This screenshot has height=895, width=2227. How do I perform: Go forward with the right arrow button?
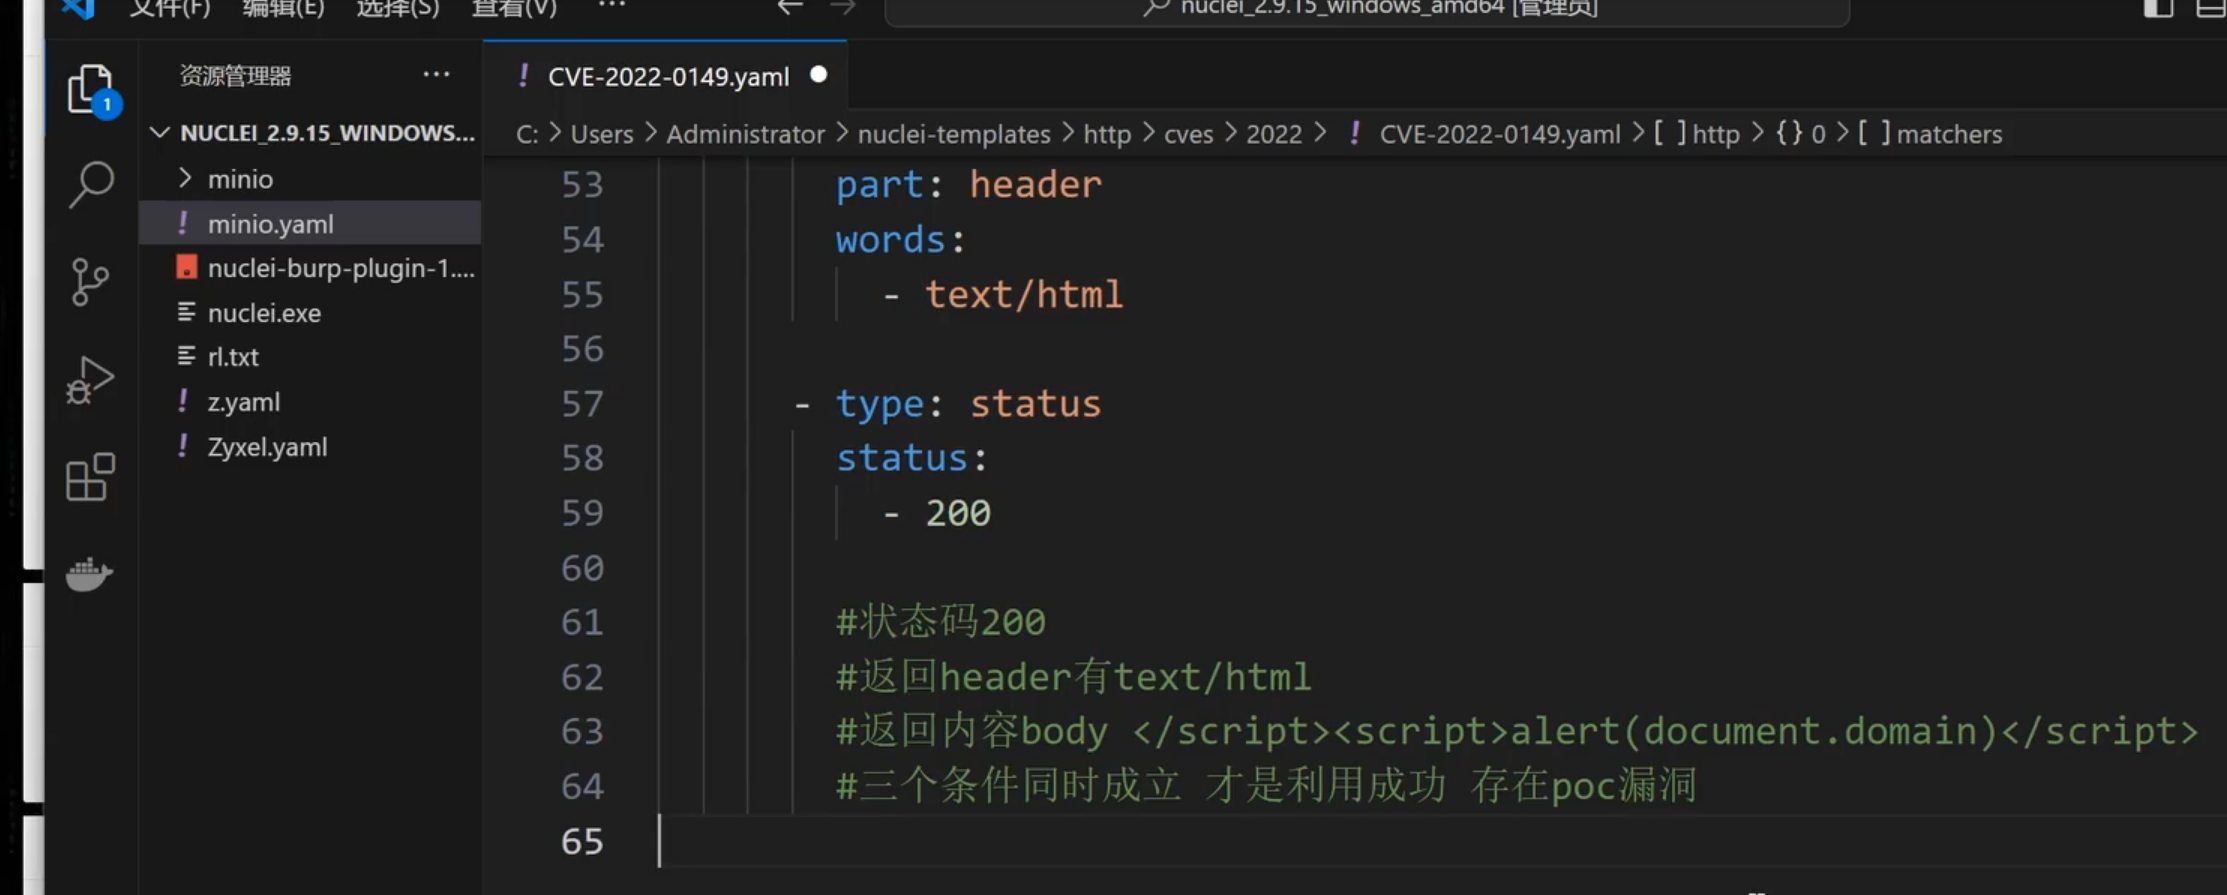(843, 8)
